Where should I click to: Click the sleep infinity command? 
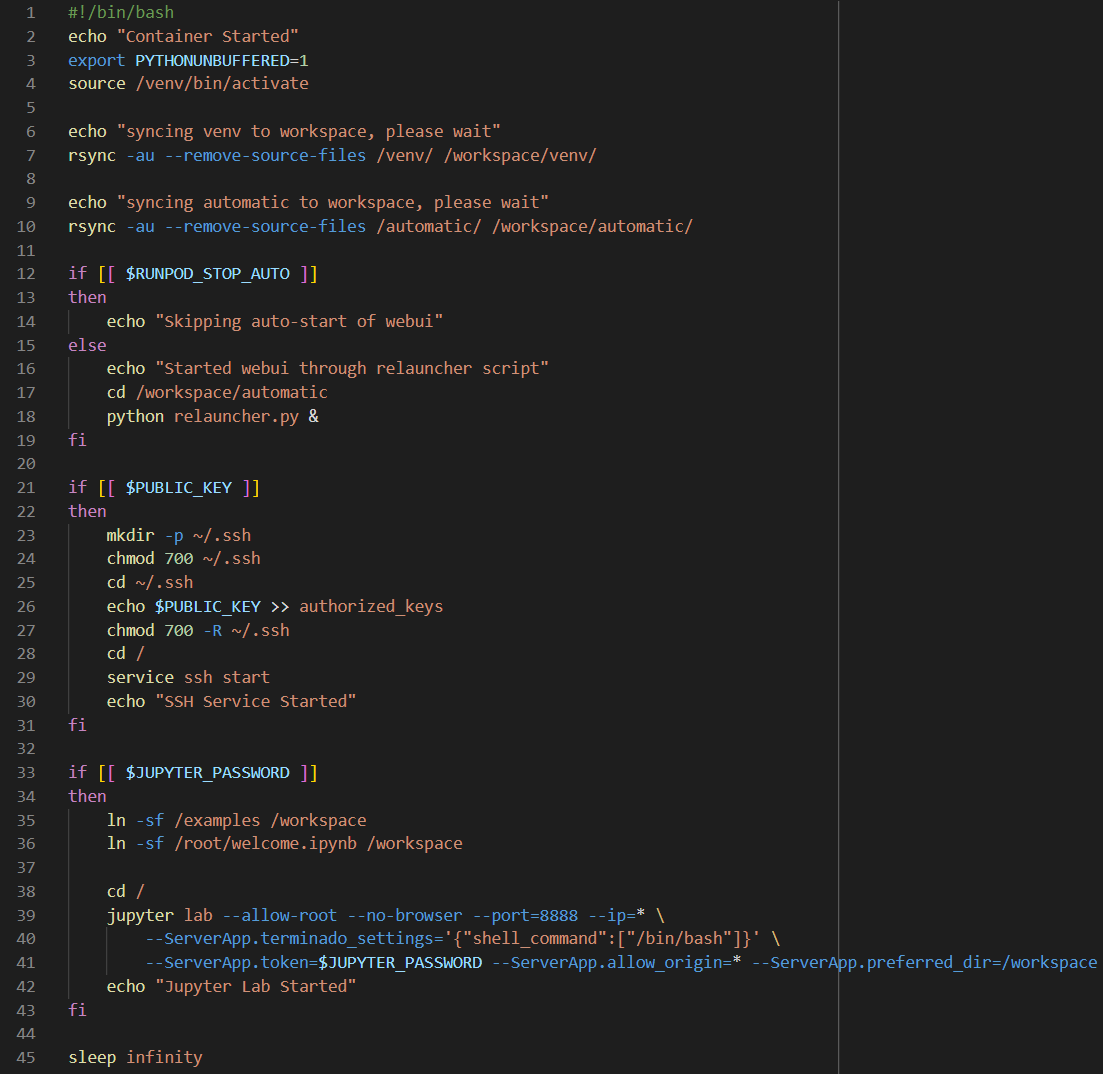[135, 1057]
